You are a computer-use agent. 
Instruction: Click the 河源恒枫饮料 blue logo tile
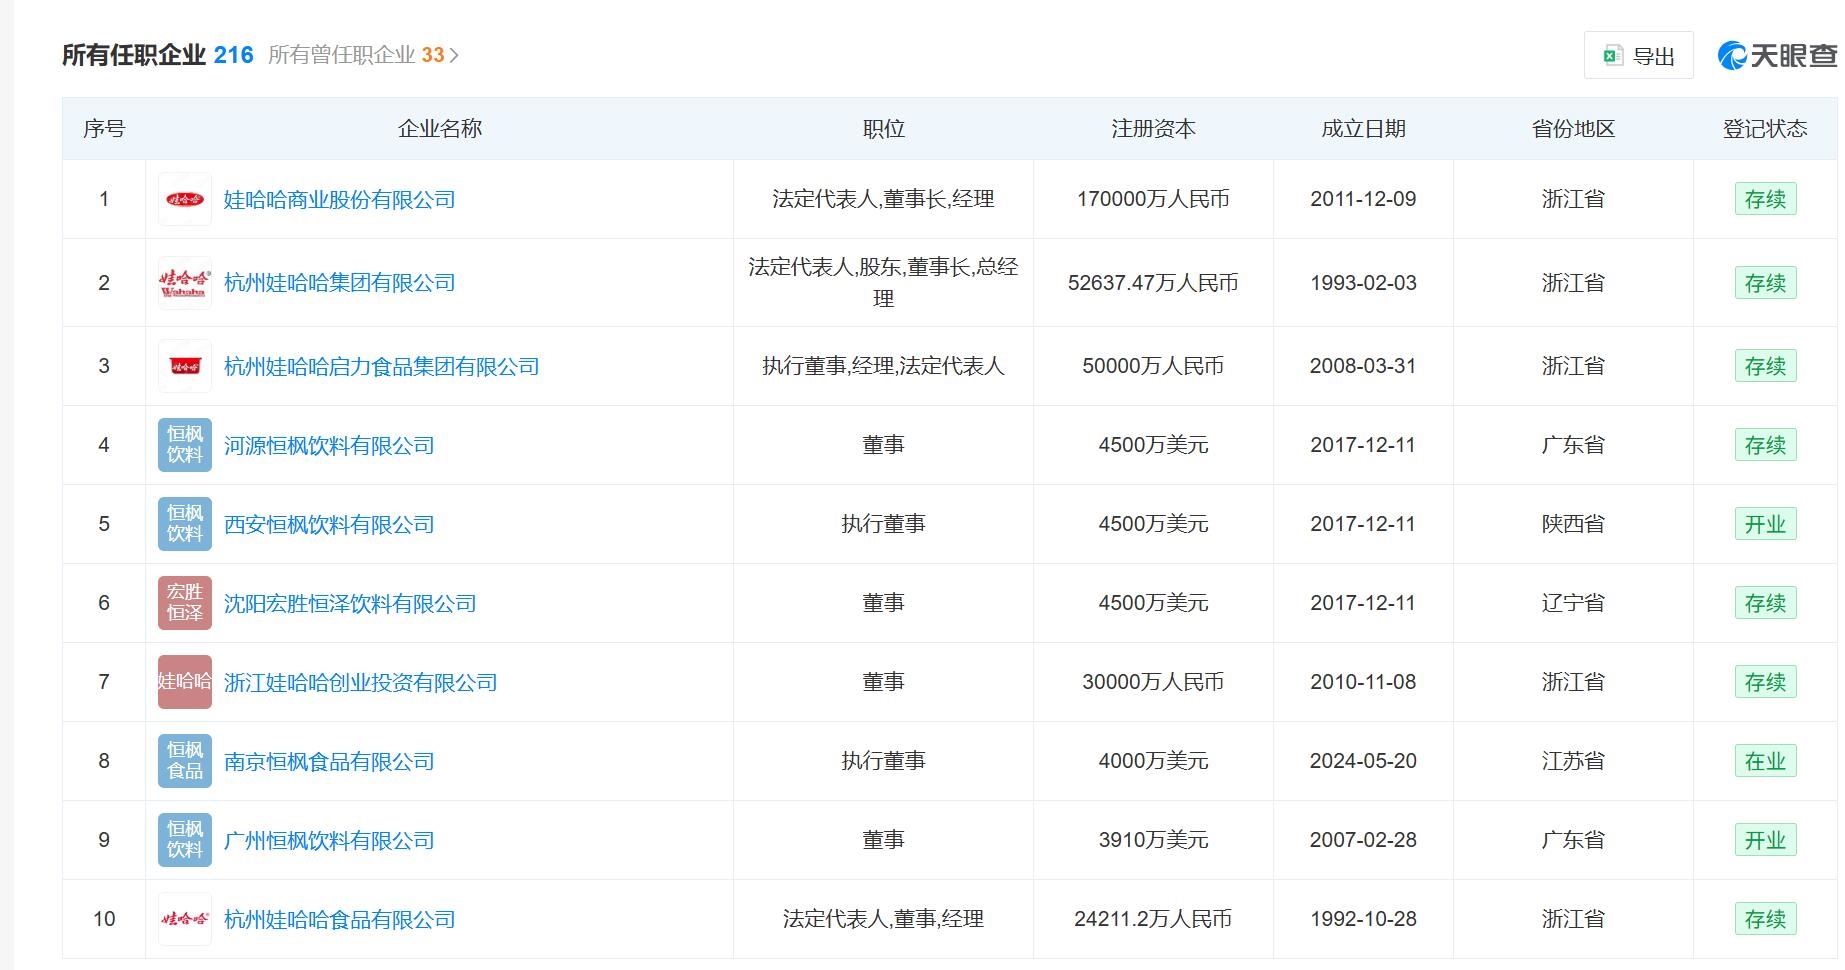[x=184, y=445]
